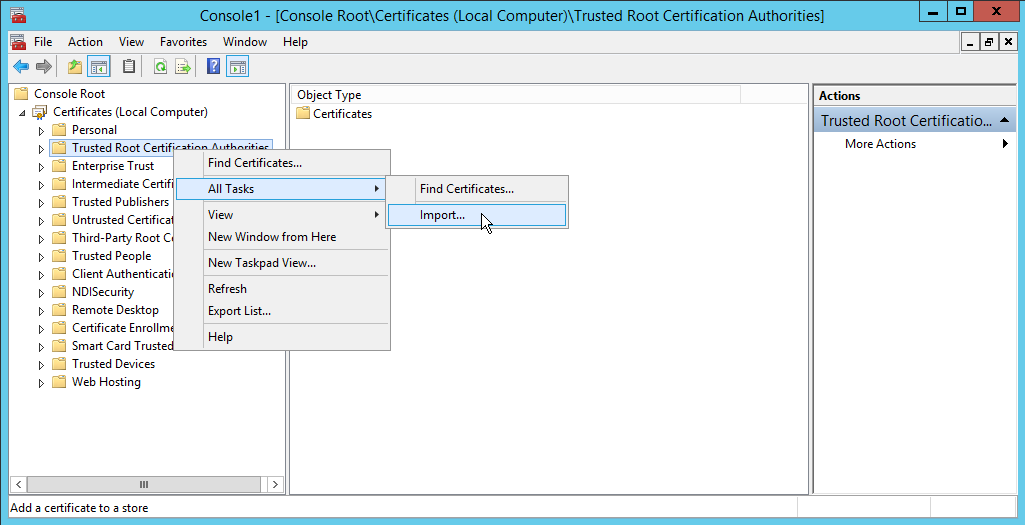Expand the Web Hosting tree node
This screenshot has width=1025, height=525.
point(41,382)
